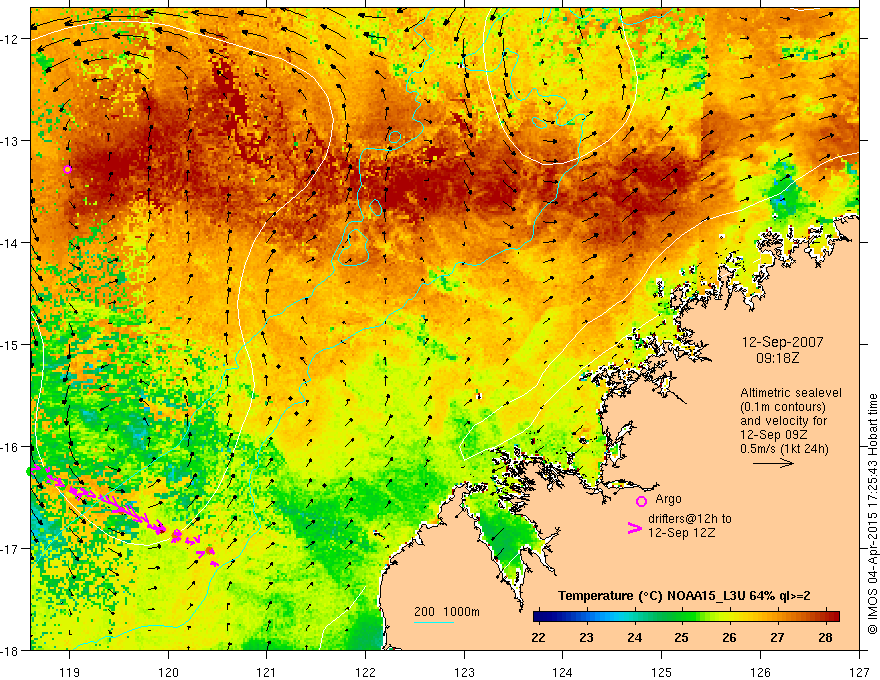
Task: Click the latitude axis label -14
Action: click(x=11, y=243)
